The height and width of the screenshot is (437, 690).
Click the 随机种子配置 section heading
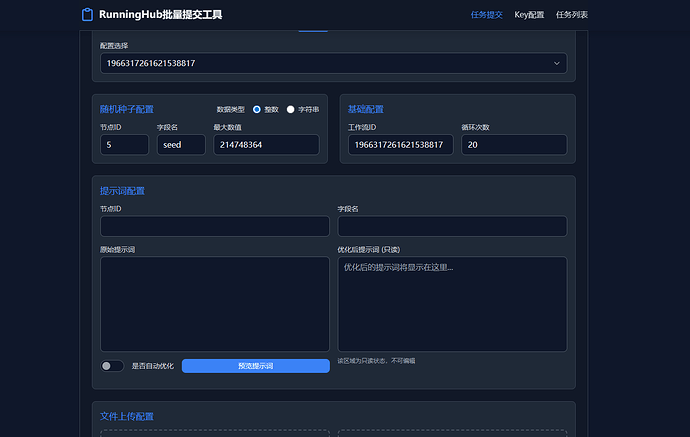pyautogui.click(x=127, y=109)
